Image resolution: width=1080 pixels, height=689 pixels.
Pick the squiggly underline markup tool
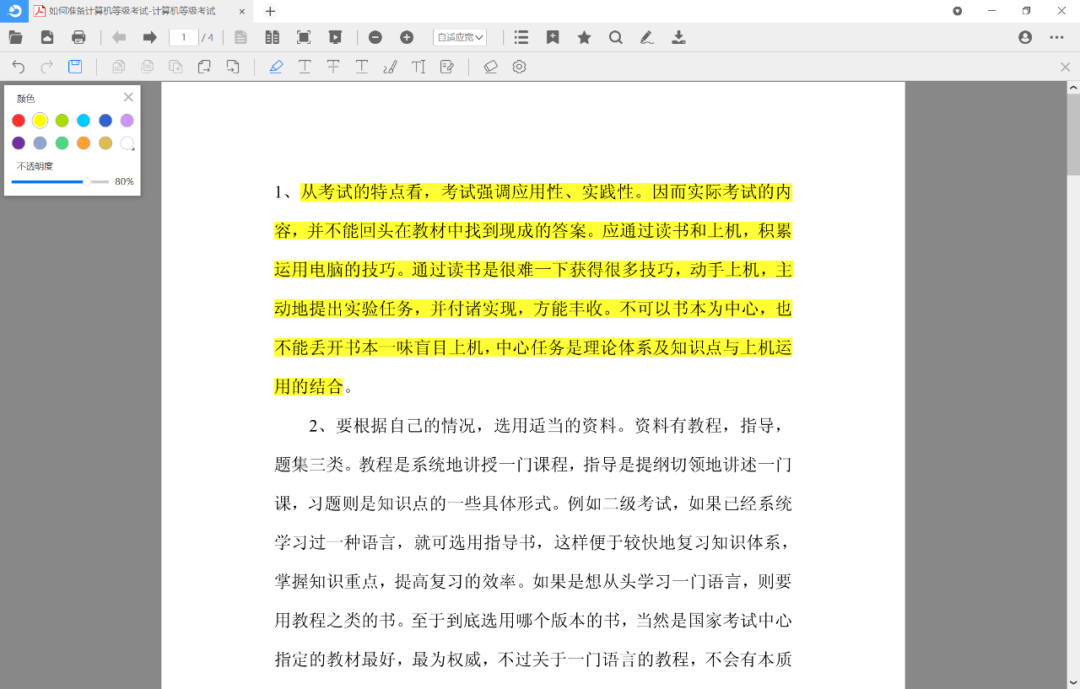361,67
